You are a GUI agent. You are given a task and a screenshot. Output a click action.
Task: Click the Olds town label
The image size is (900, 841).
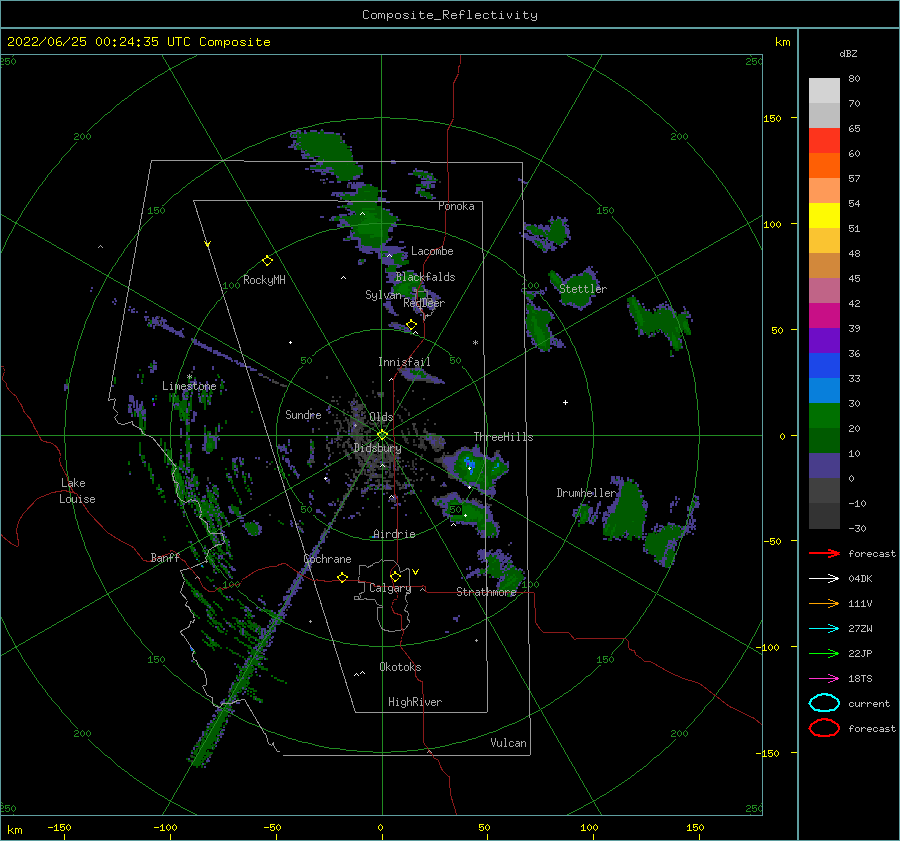coord(381,417)
